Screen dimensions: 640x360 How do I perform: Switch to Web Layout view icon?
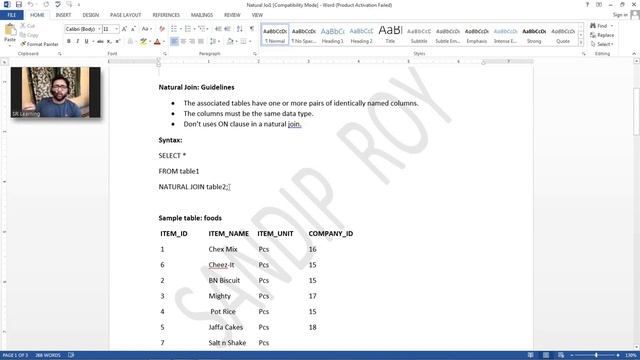pos(561,355)
